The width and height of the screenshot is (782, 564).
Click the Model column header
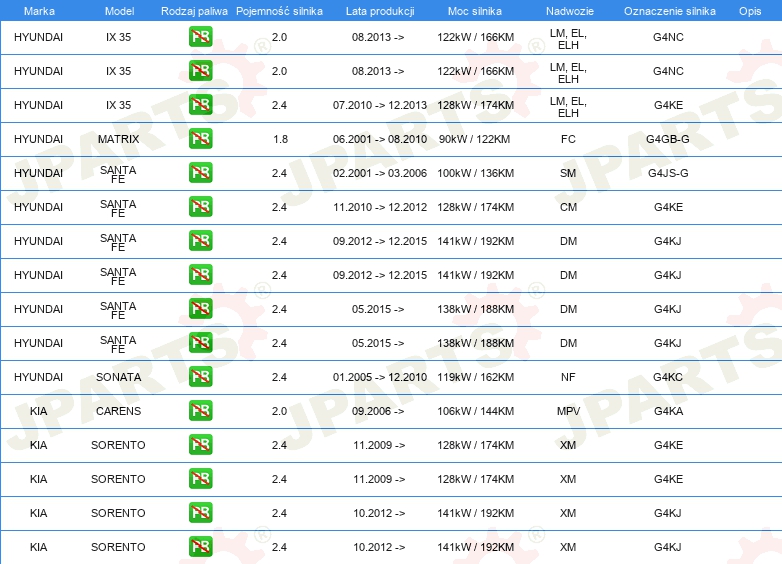[x=119, y=11]
